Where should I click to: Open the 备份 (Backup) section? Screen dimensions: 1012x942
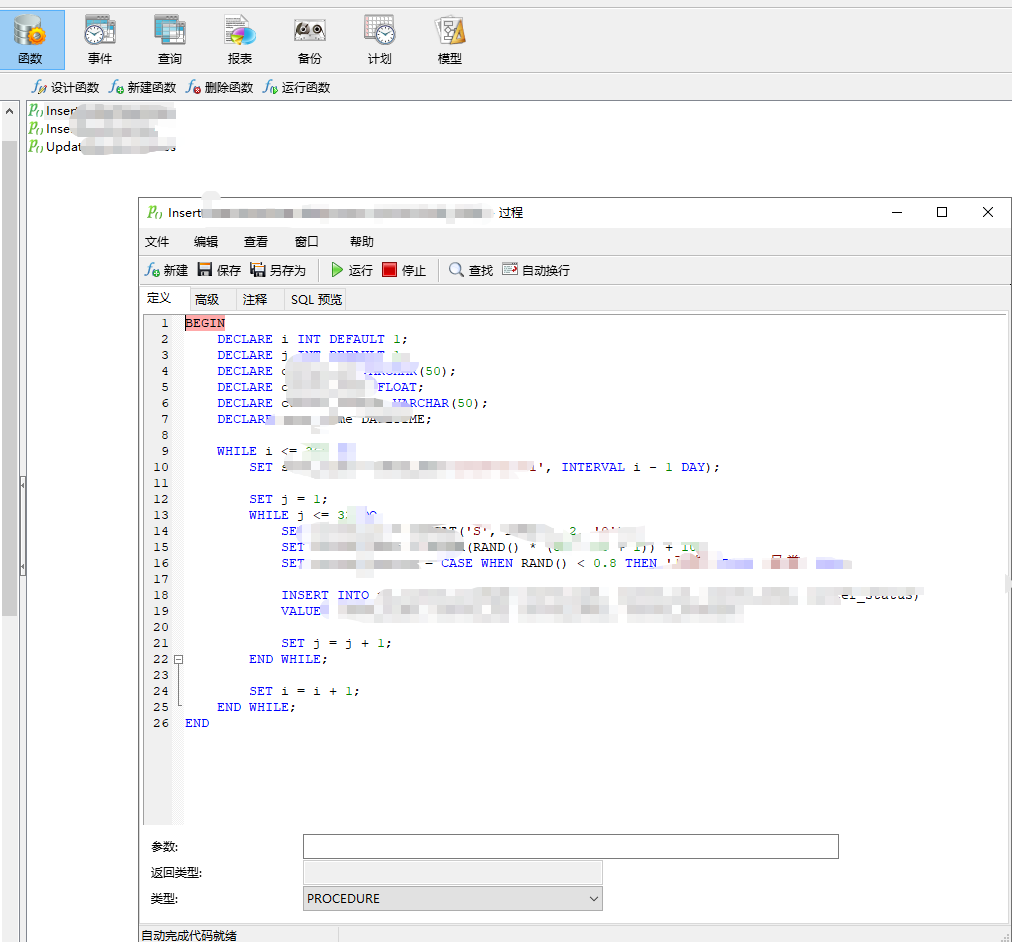point(310,39)
